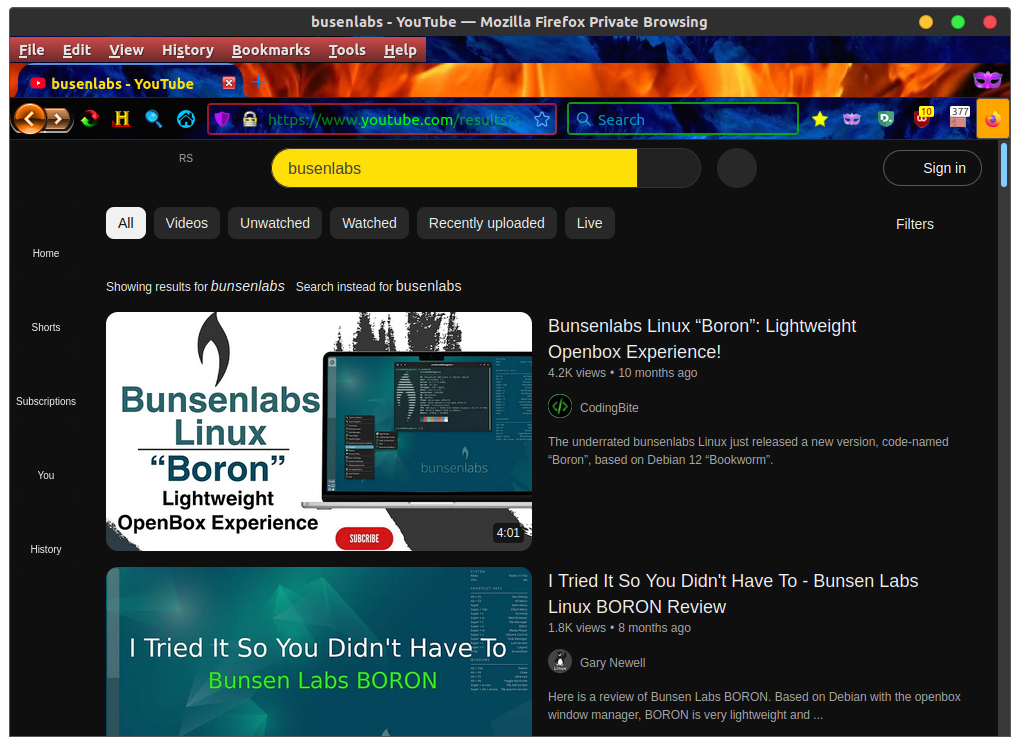Click the yellow window minimize button
Screen dimensions: 1020x746
pos(926,22)
